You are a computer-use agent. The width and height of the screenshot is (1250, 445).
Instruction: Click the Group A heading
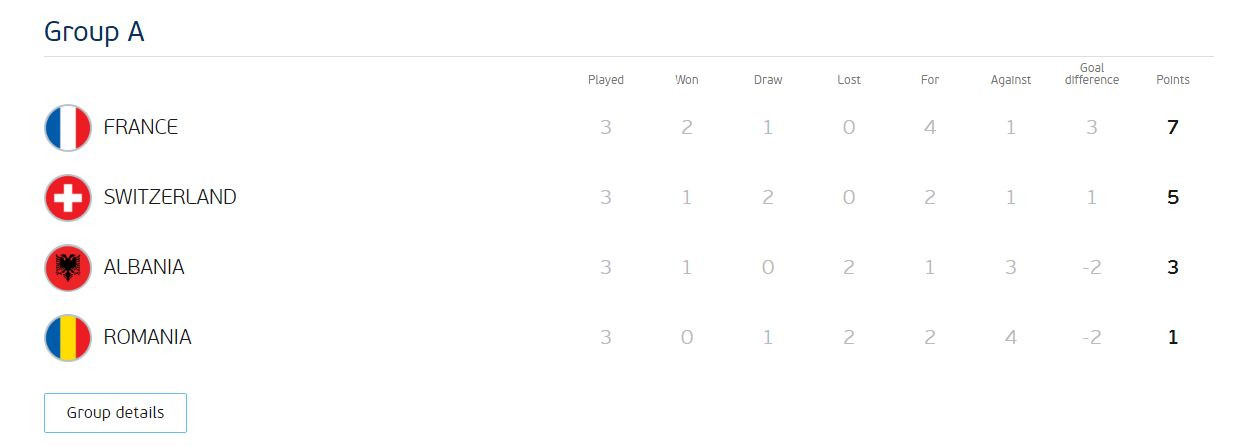pos(94,32)
